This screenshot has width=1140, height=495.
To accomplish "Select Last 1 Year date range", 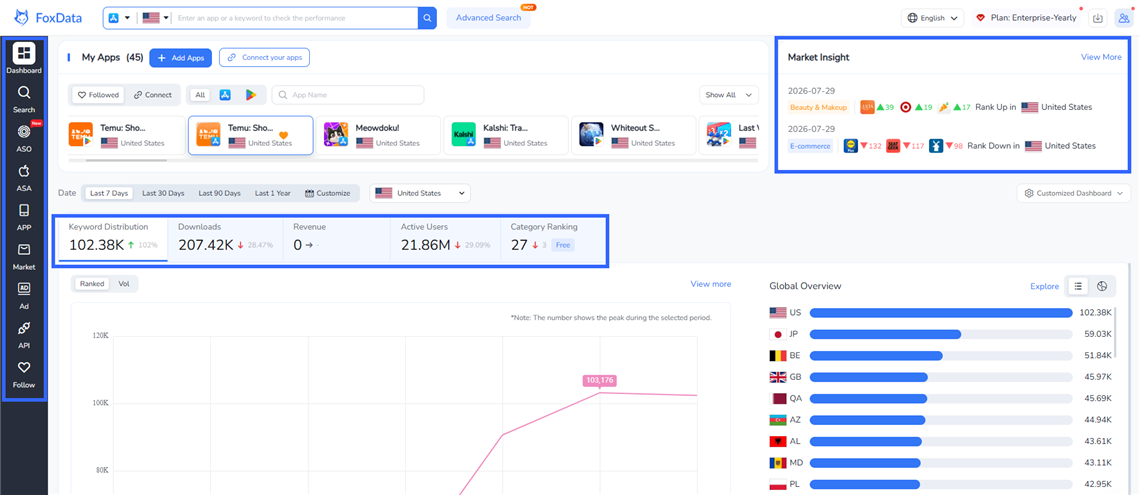I will tap(273, 193).
